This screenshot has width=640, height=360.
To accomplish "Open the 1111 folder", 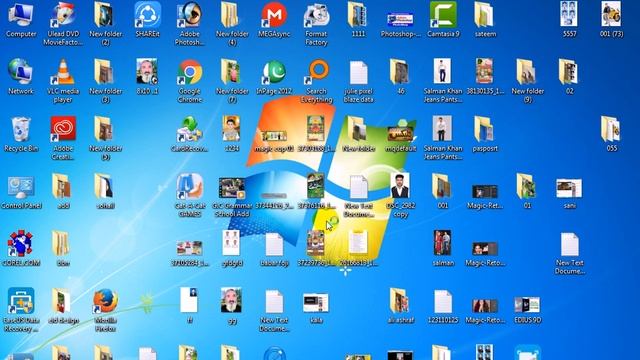I will click(358, 20).
